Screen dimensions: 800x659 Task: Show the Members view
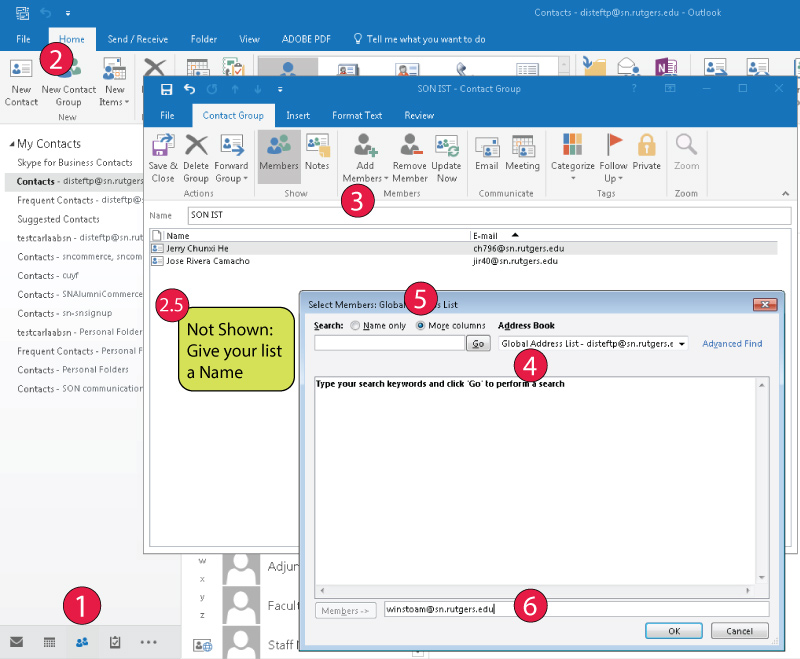pos(279,157)
